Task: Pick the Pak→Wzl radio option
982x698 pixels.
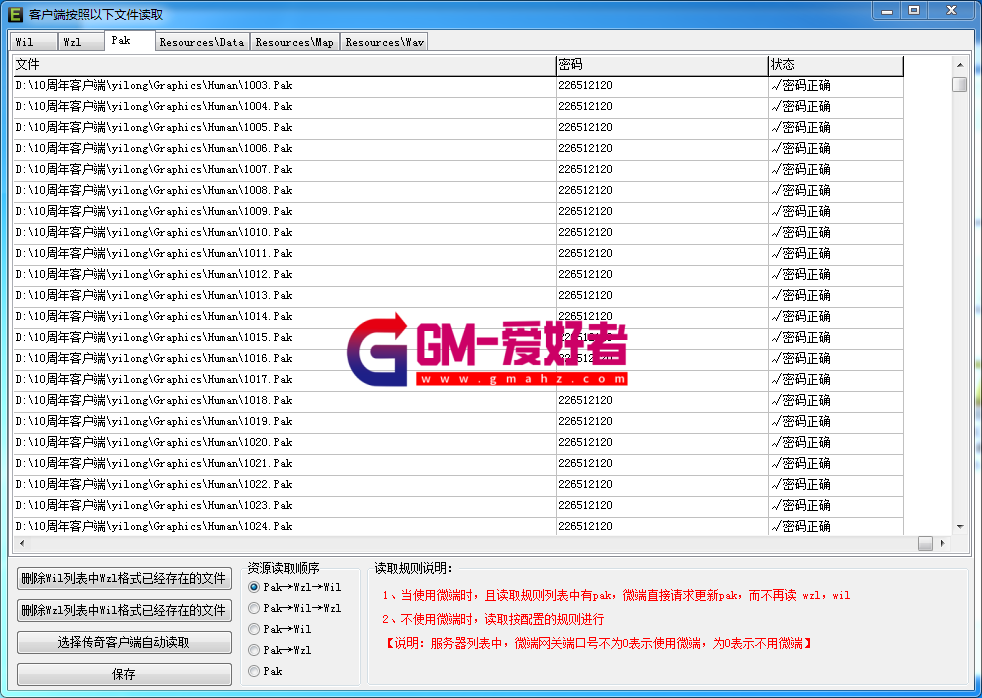Action: pyautogui.click(x=254, y=650)
